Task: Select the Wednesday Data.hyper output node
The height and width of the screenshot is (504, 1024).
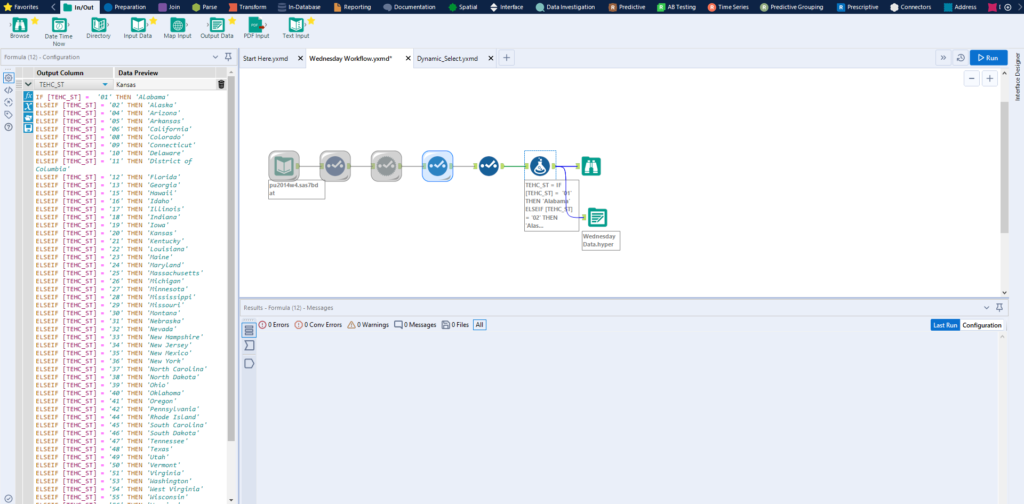Action: (597, 217)
